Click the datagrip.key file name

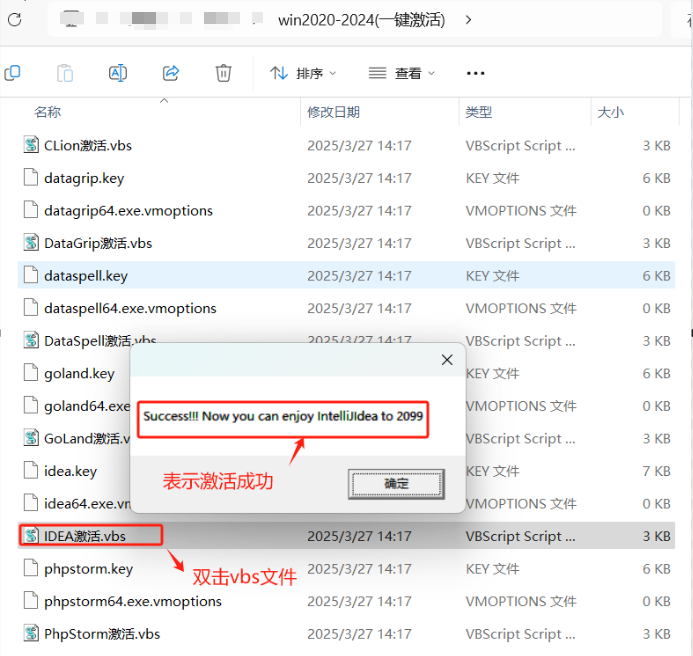[84, 178]
